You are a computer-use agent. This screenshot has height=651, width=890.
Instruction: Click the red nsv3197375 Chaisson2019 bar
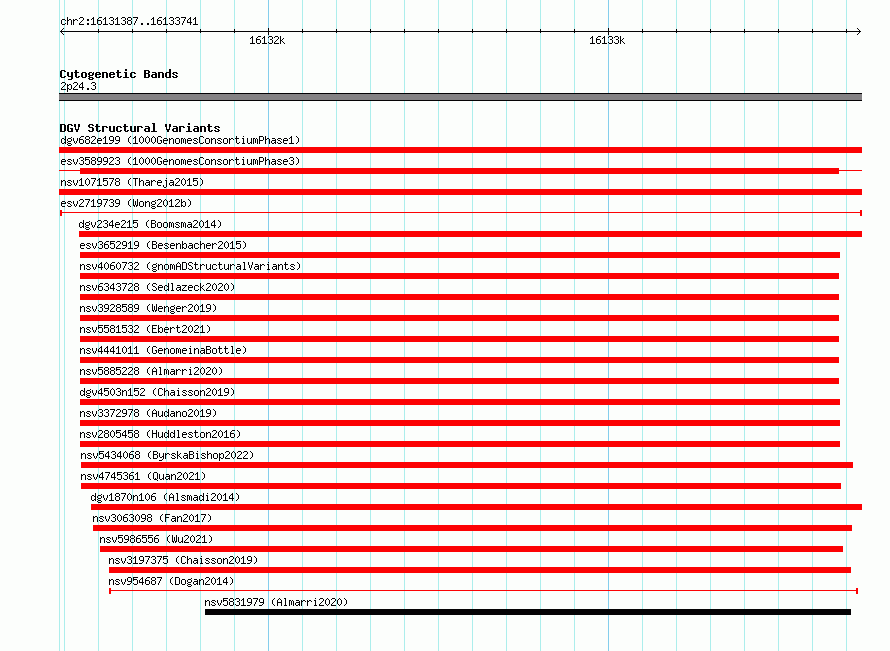(x=480, y=570)
